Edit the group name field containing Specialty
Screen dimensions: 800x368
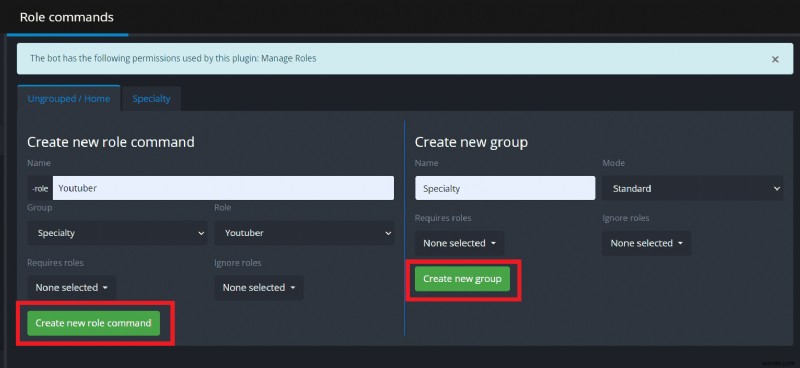point(505,188)
